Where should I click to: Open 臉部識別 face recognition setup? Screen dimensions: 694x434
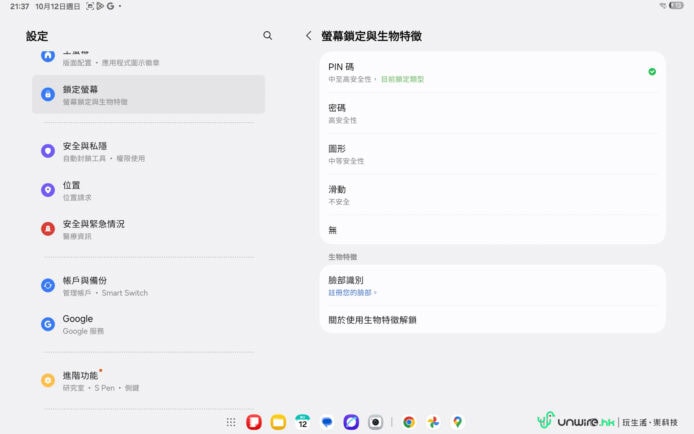tap(491, 286)
